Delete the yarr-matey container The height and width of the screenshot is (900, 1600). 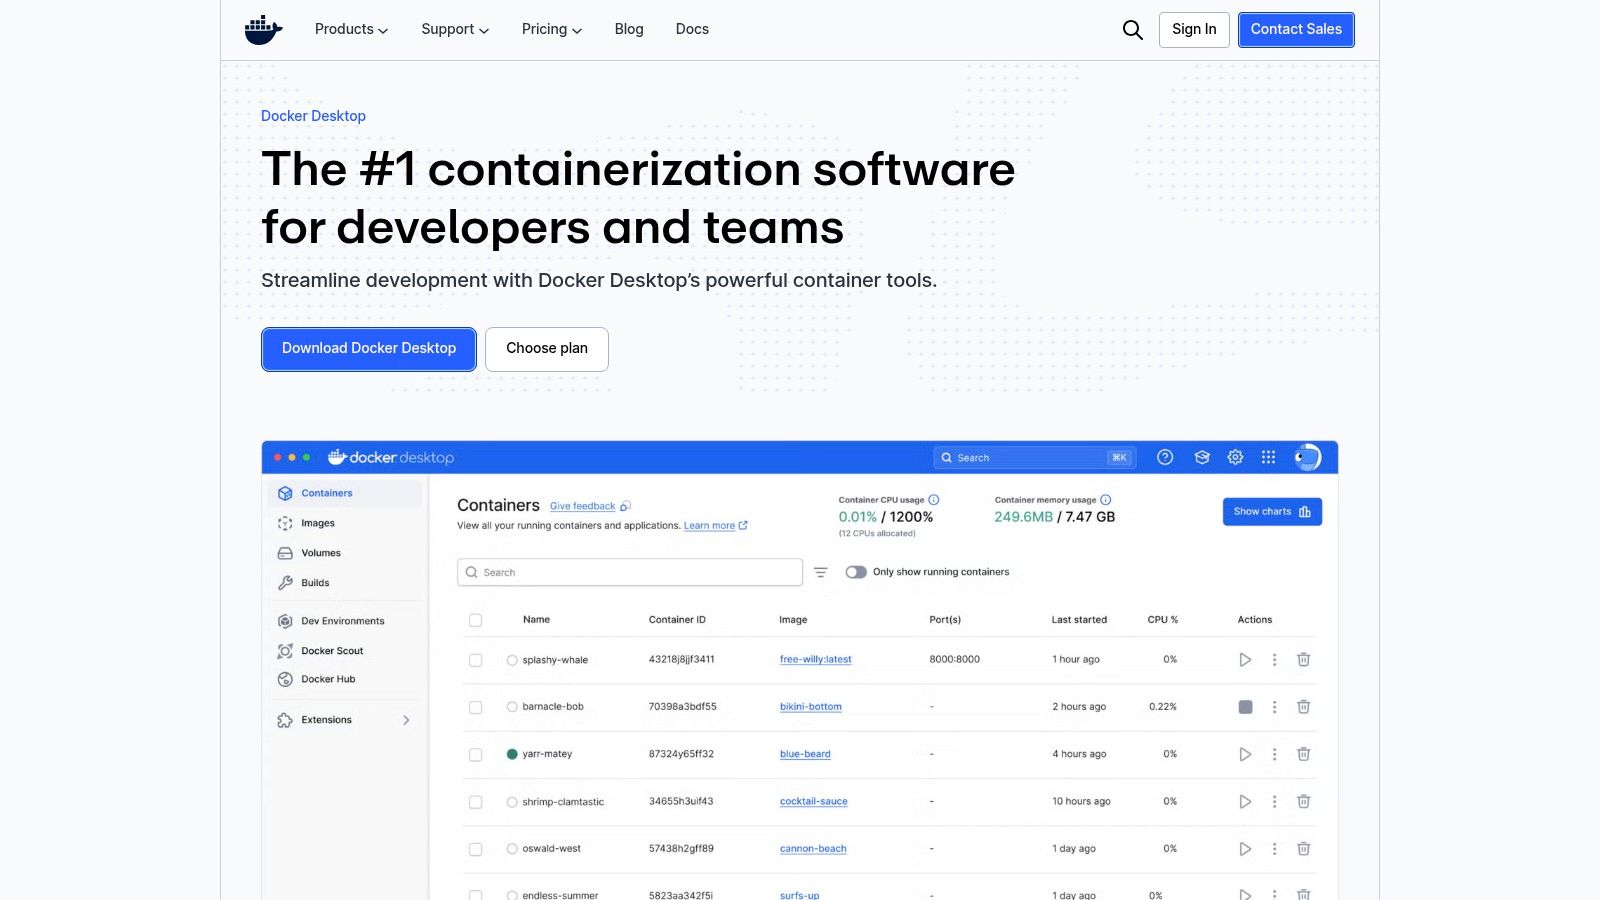tap(1304, 754)
